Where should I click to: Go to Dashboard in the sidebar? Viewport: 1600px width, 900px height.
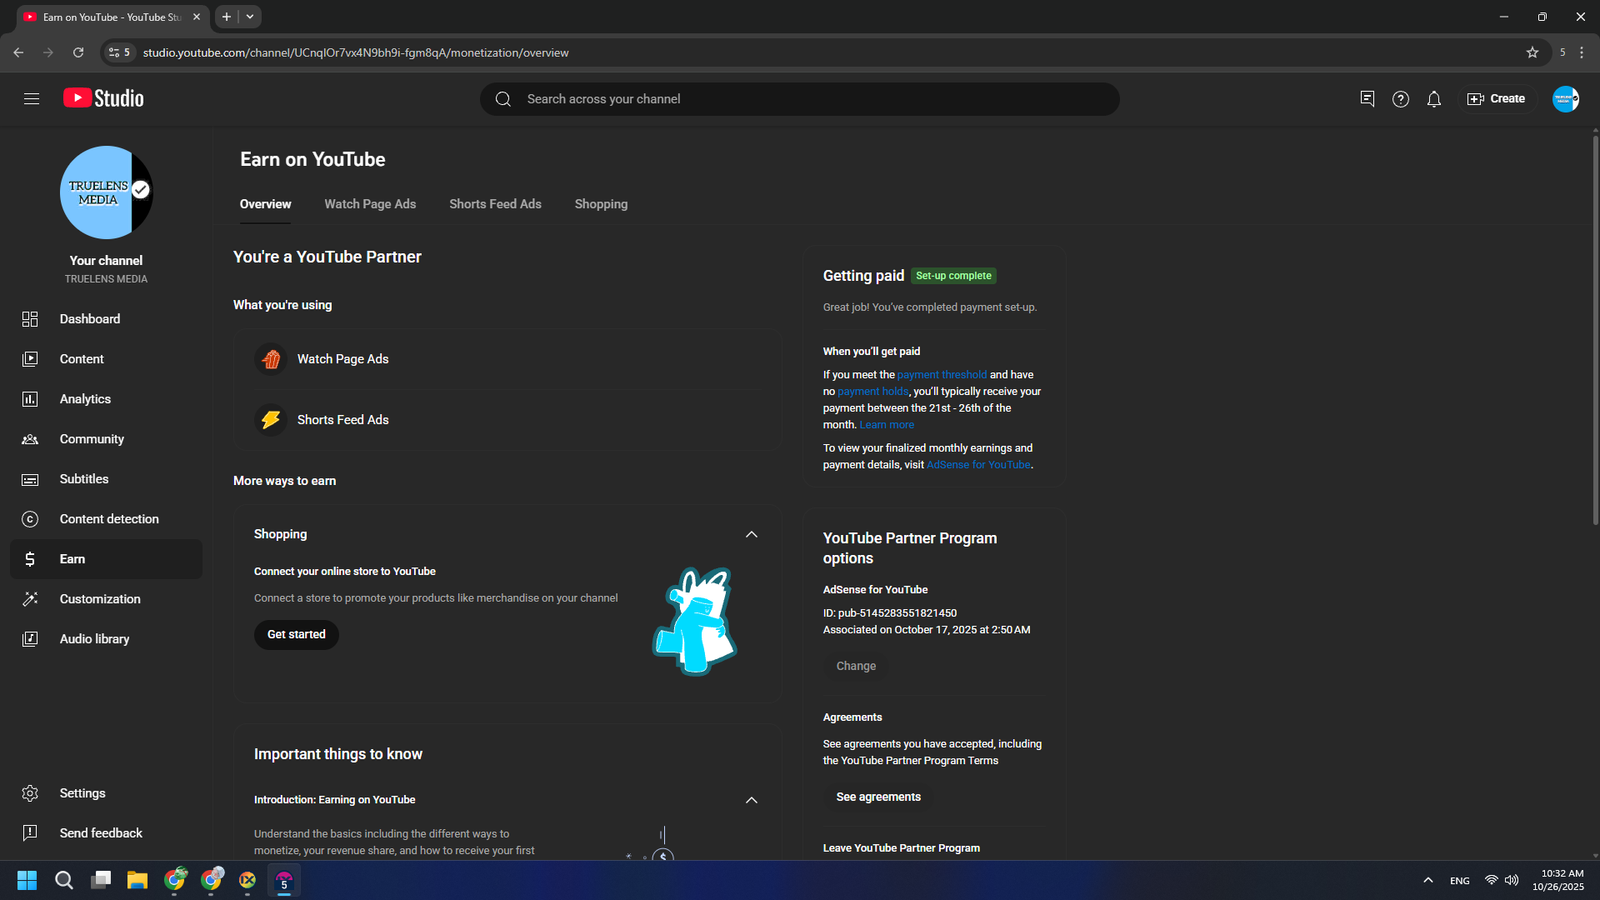pyautogui.click(x=106, y=319)
